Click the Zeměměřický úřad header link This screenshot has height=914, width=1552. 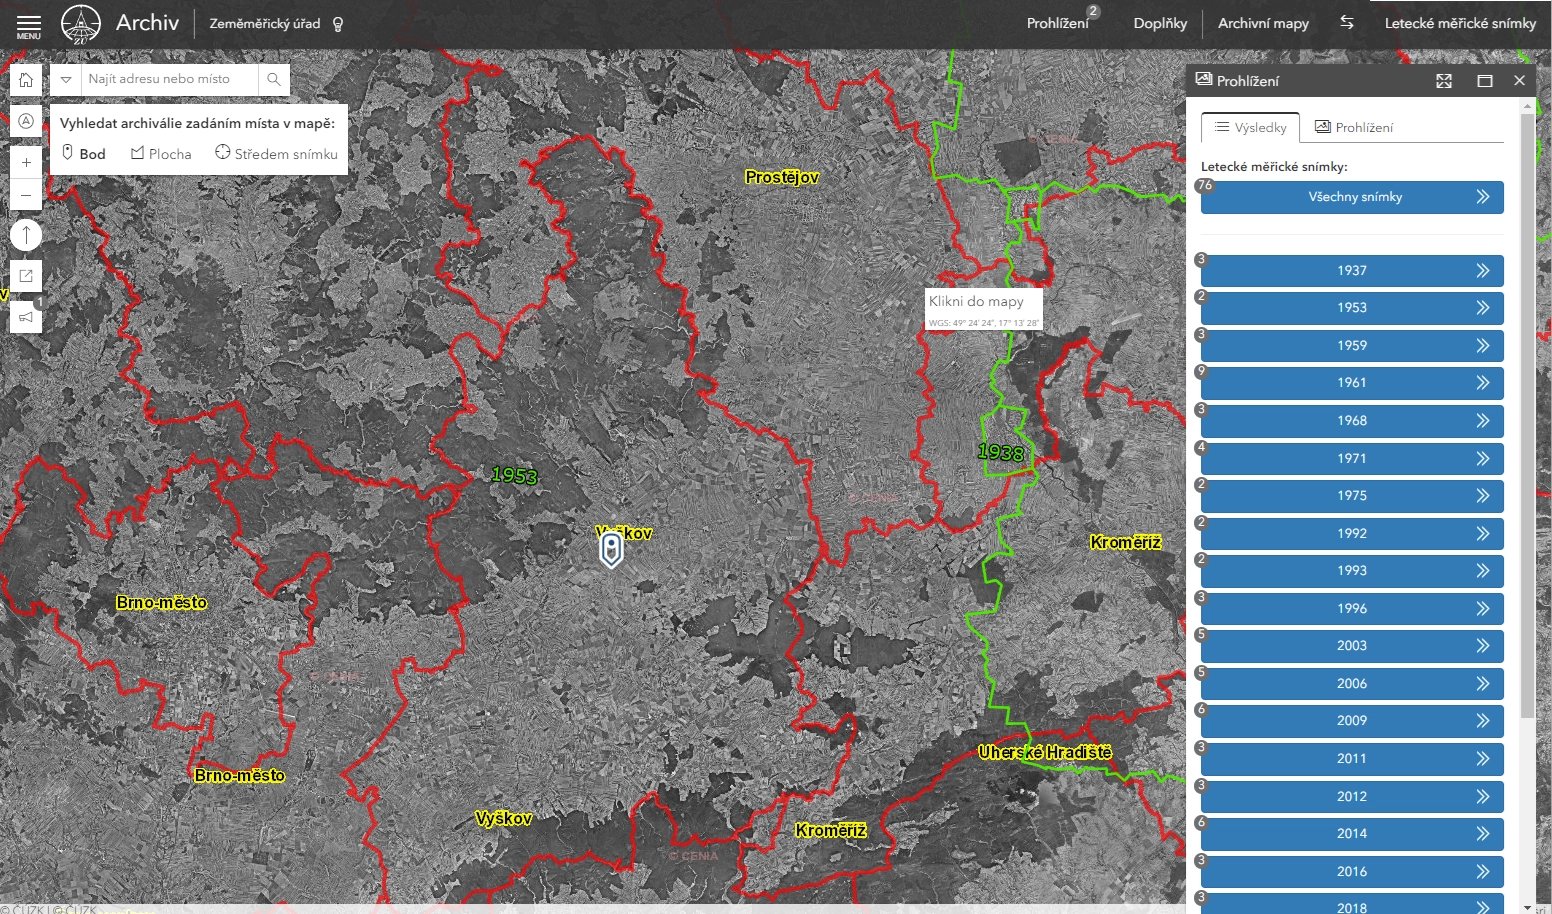(x=265, y=24)
